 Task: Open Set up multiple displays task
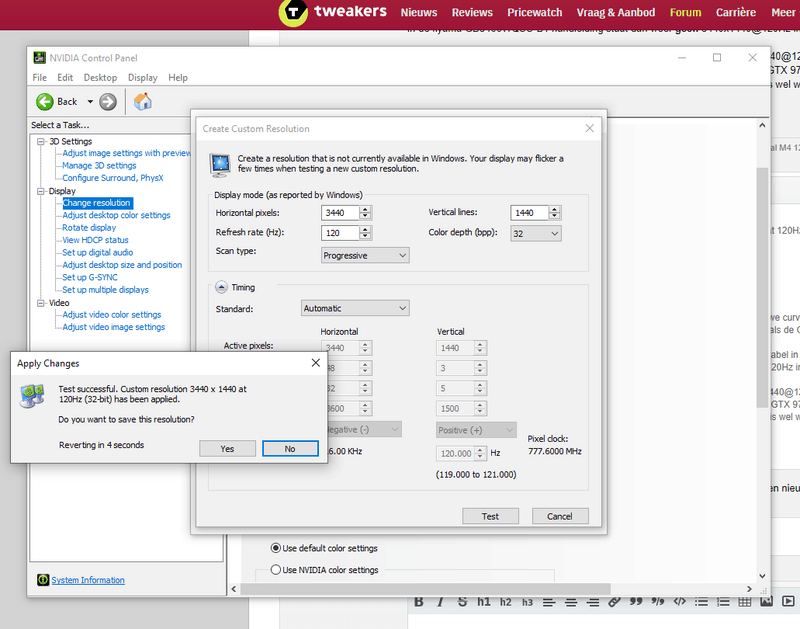pos(106,290)
